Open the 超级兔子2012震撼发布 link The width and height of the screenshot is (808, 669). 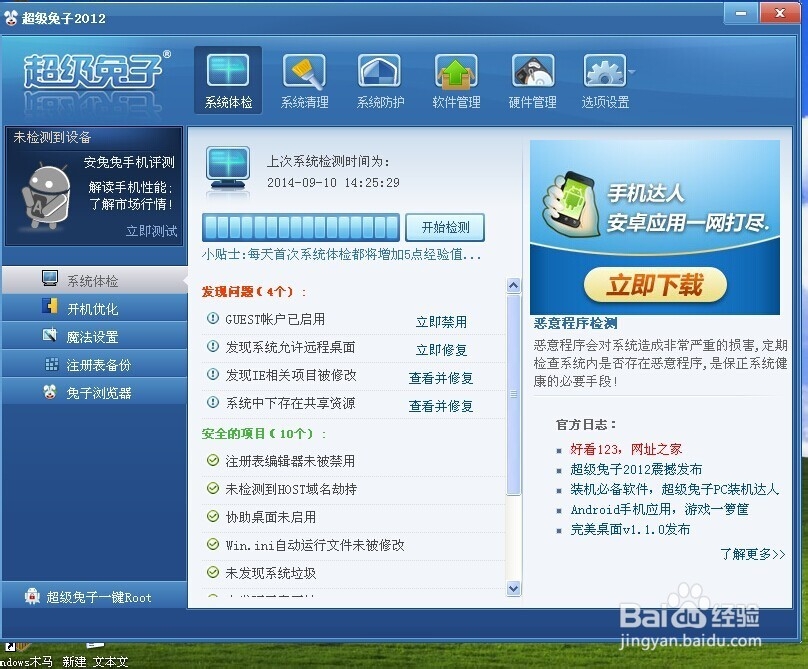coord(635,469)
